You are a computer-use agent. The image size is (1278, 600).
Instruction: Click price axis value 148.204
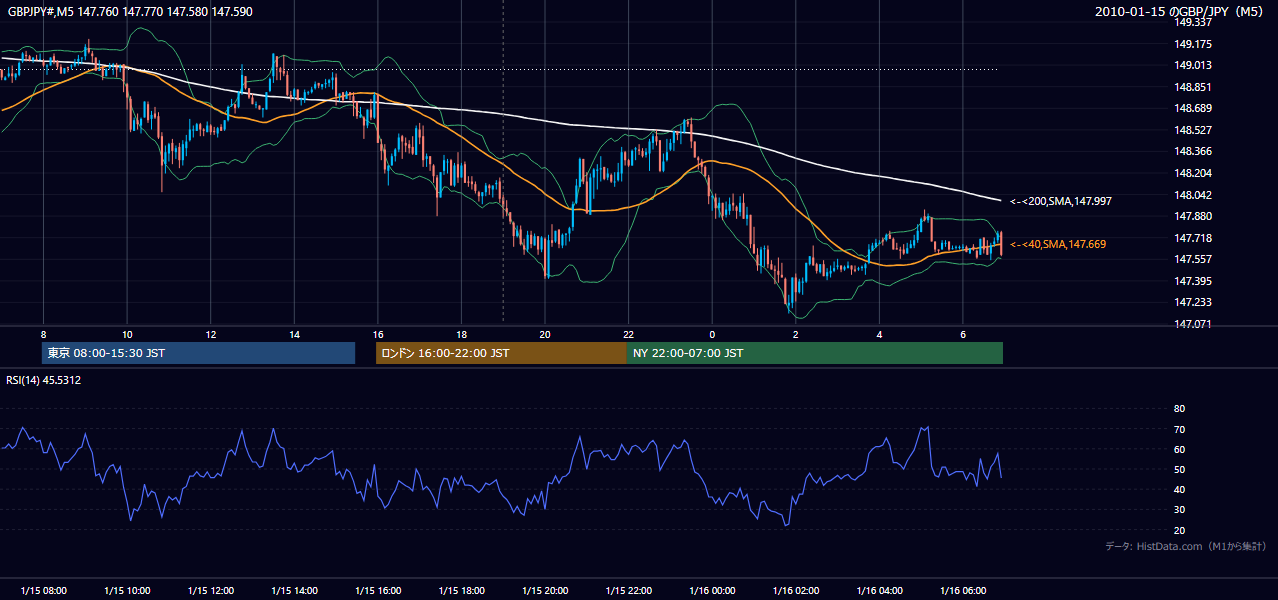(1193, 173)
